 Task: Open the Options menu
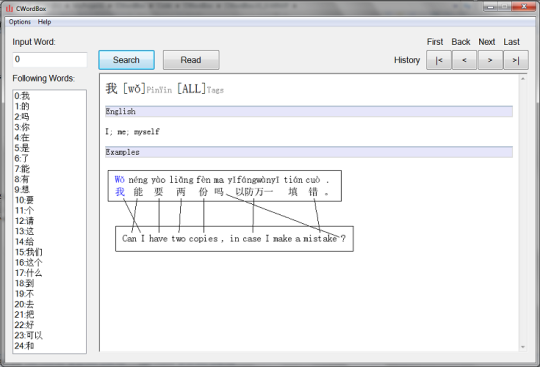20,22
